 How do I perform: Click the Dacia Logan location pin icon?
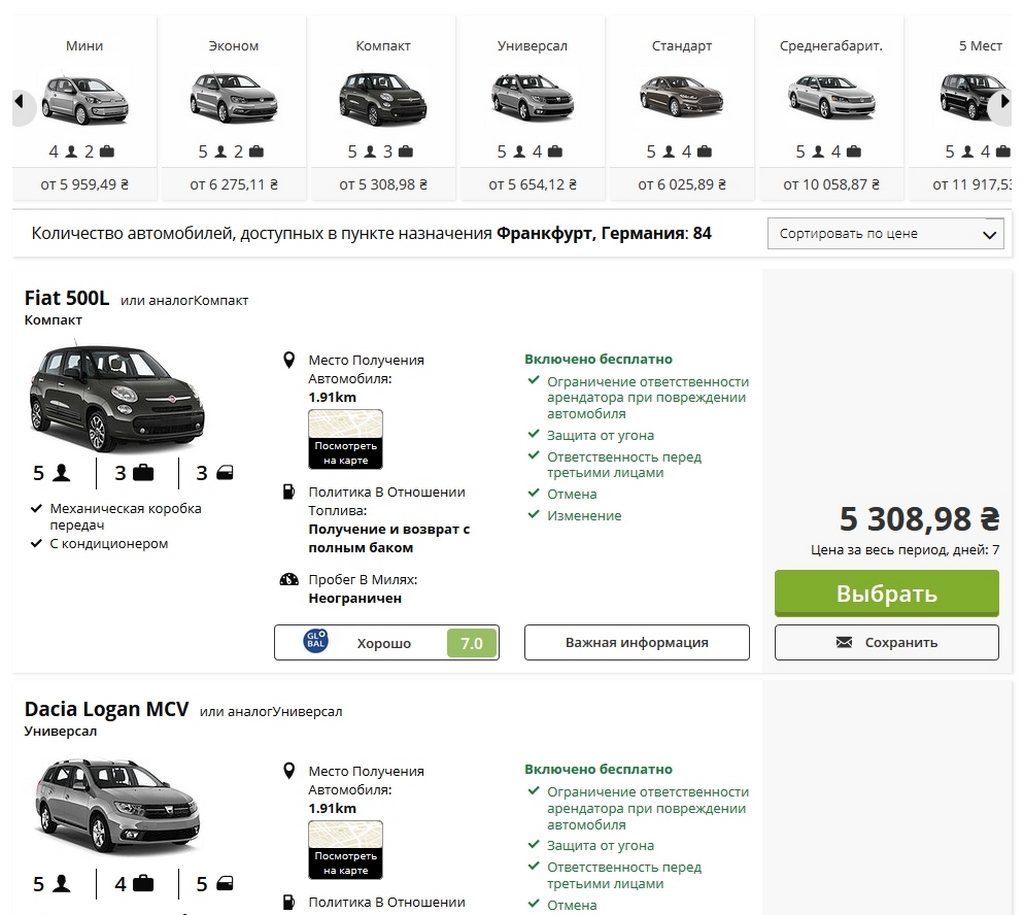(289, 771)
